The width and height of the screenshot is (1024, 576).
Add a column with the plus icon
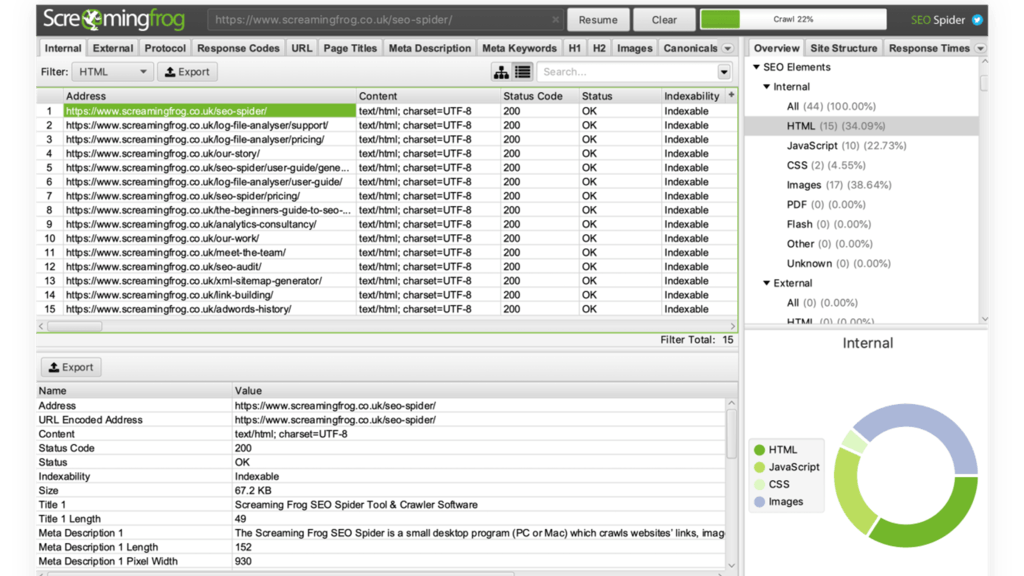coord(731,95)
